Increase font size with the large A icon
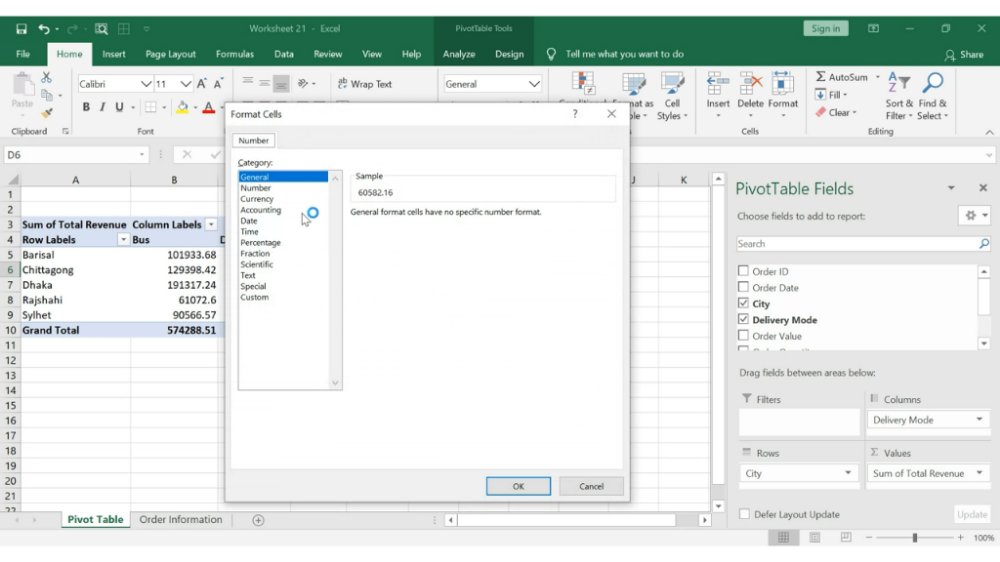 202,84
